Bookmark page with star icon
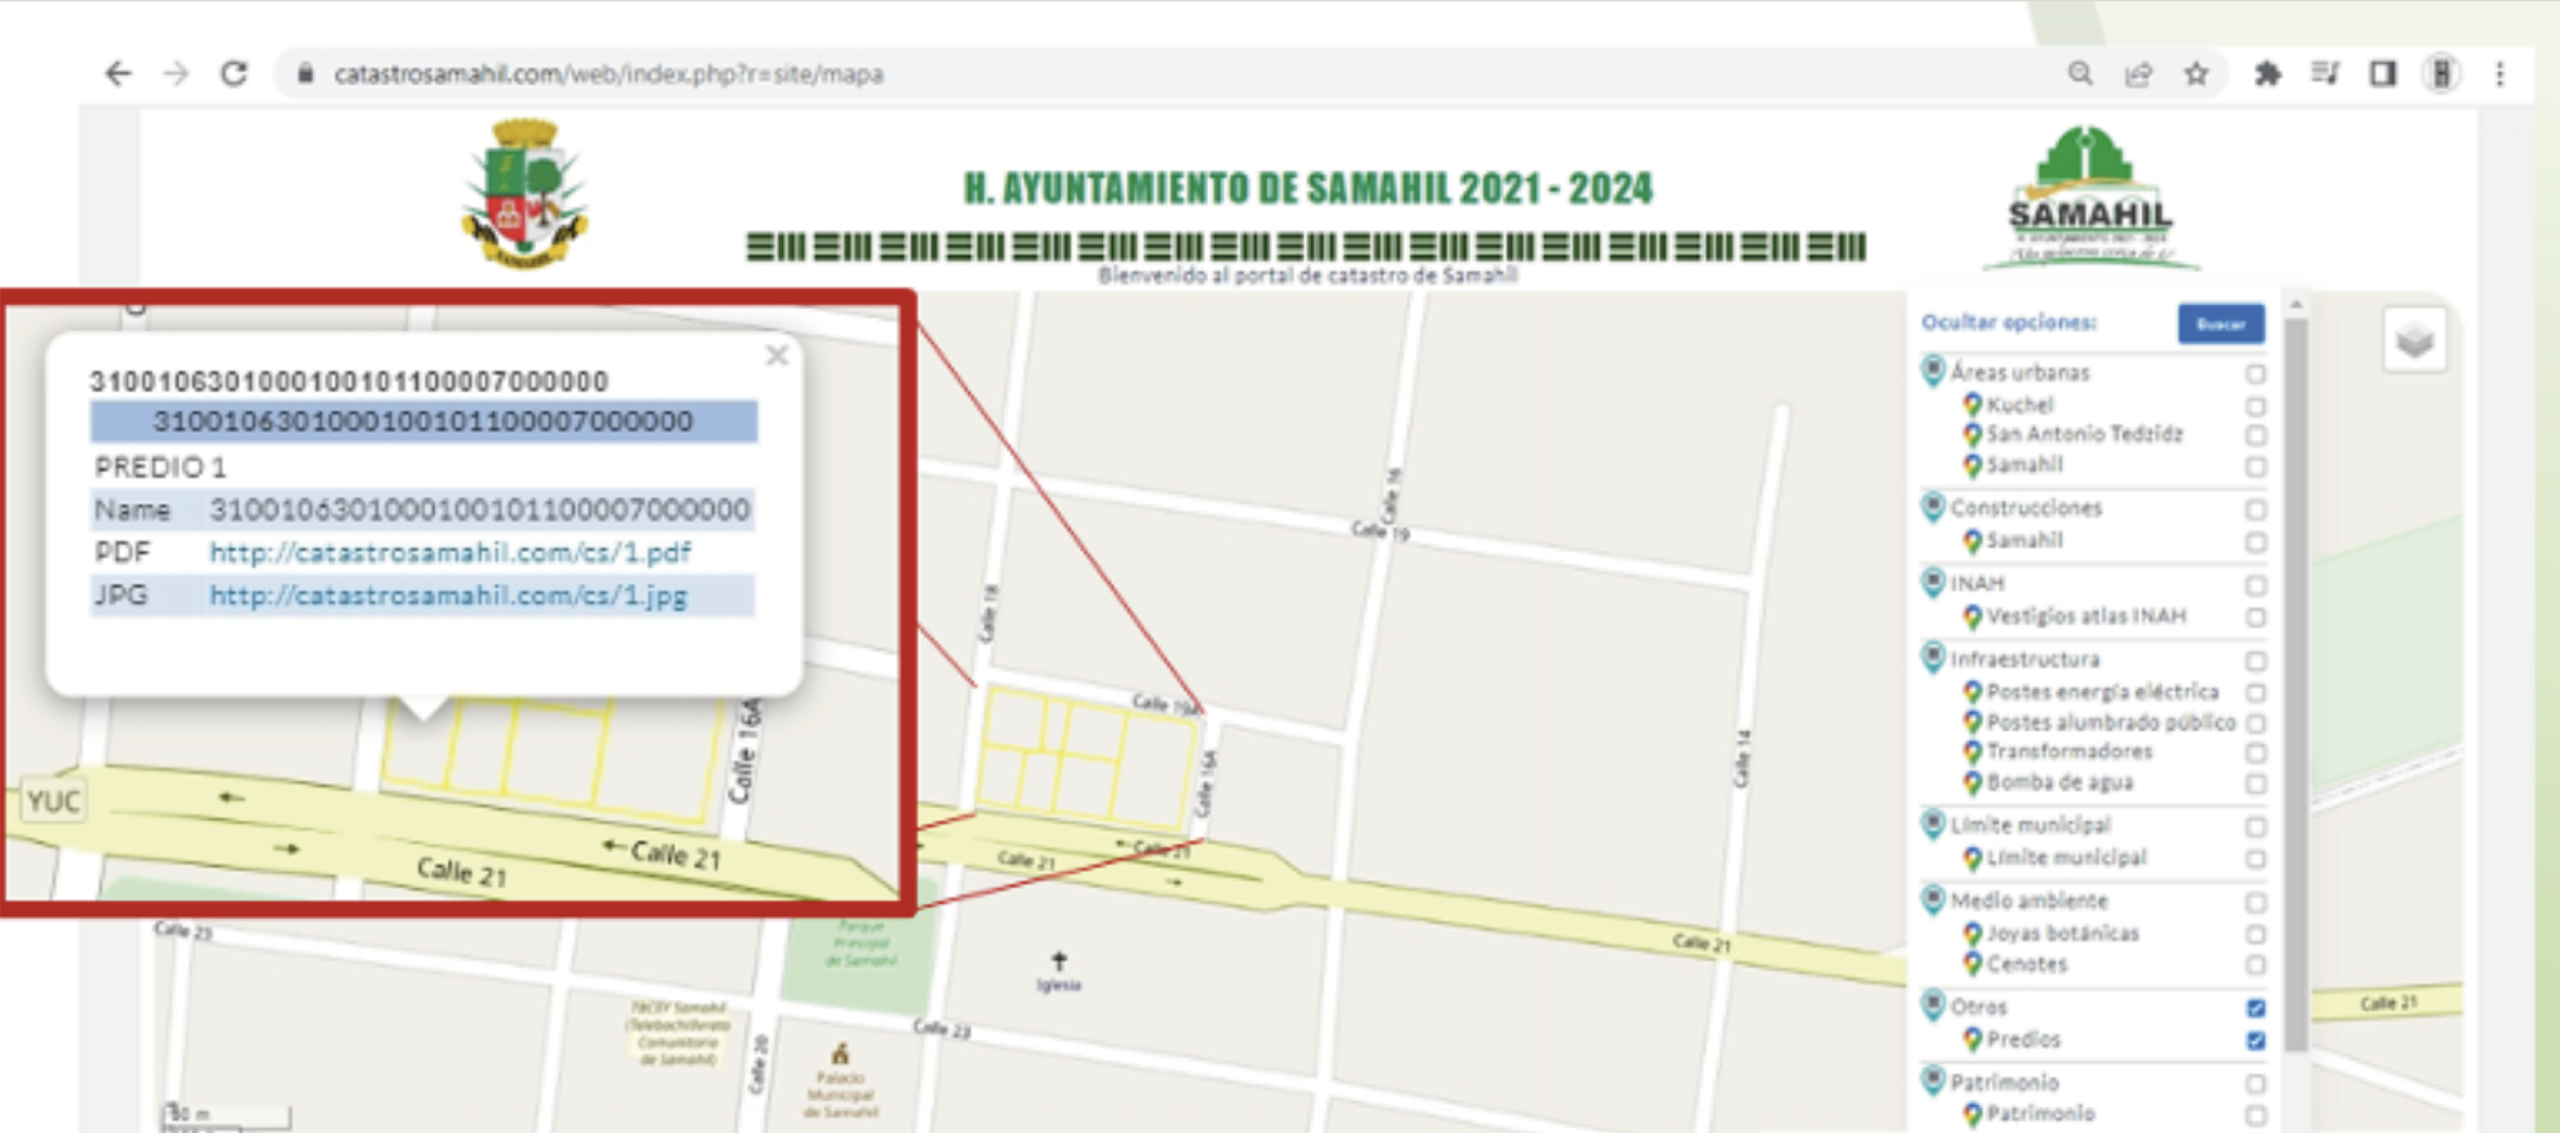Screen dimensions: 2560x1133 [2196, 74]
